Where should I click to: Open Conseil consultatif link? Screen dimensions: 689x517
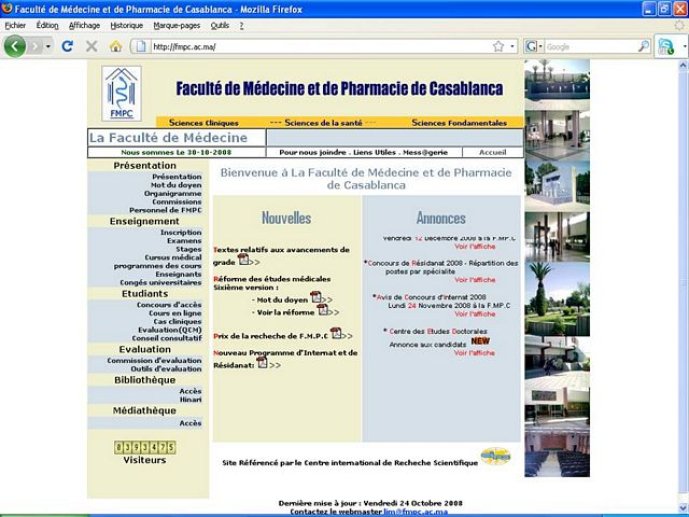pos(167,338)
